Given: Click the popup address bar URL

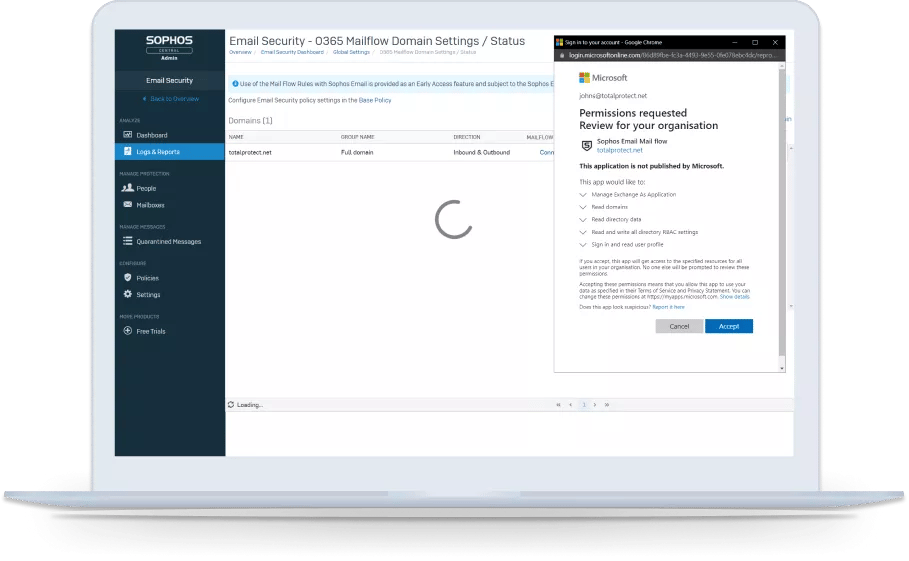Looking at the screenshot, I should [671, 56].
